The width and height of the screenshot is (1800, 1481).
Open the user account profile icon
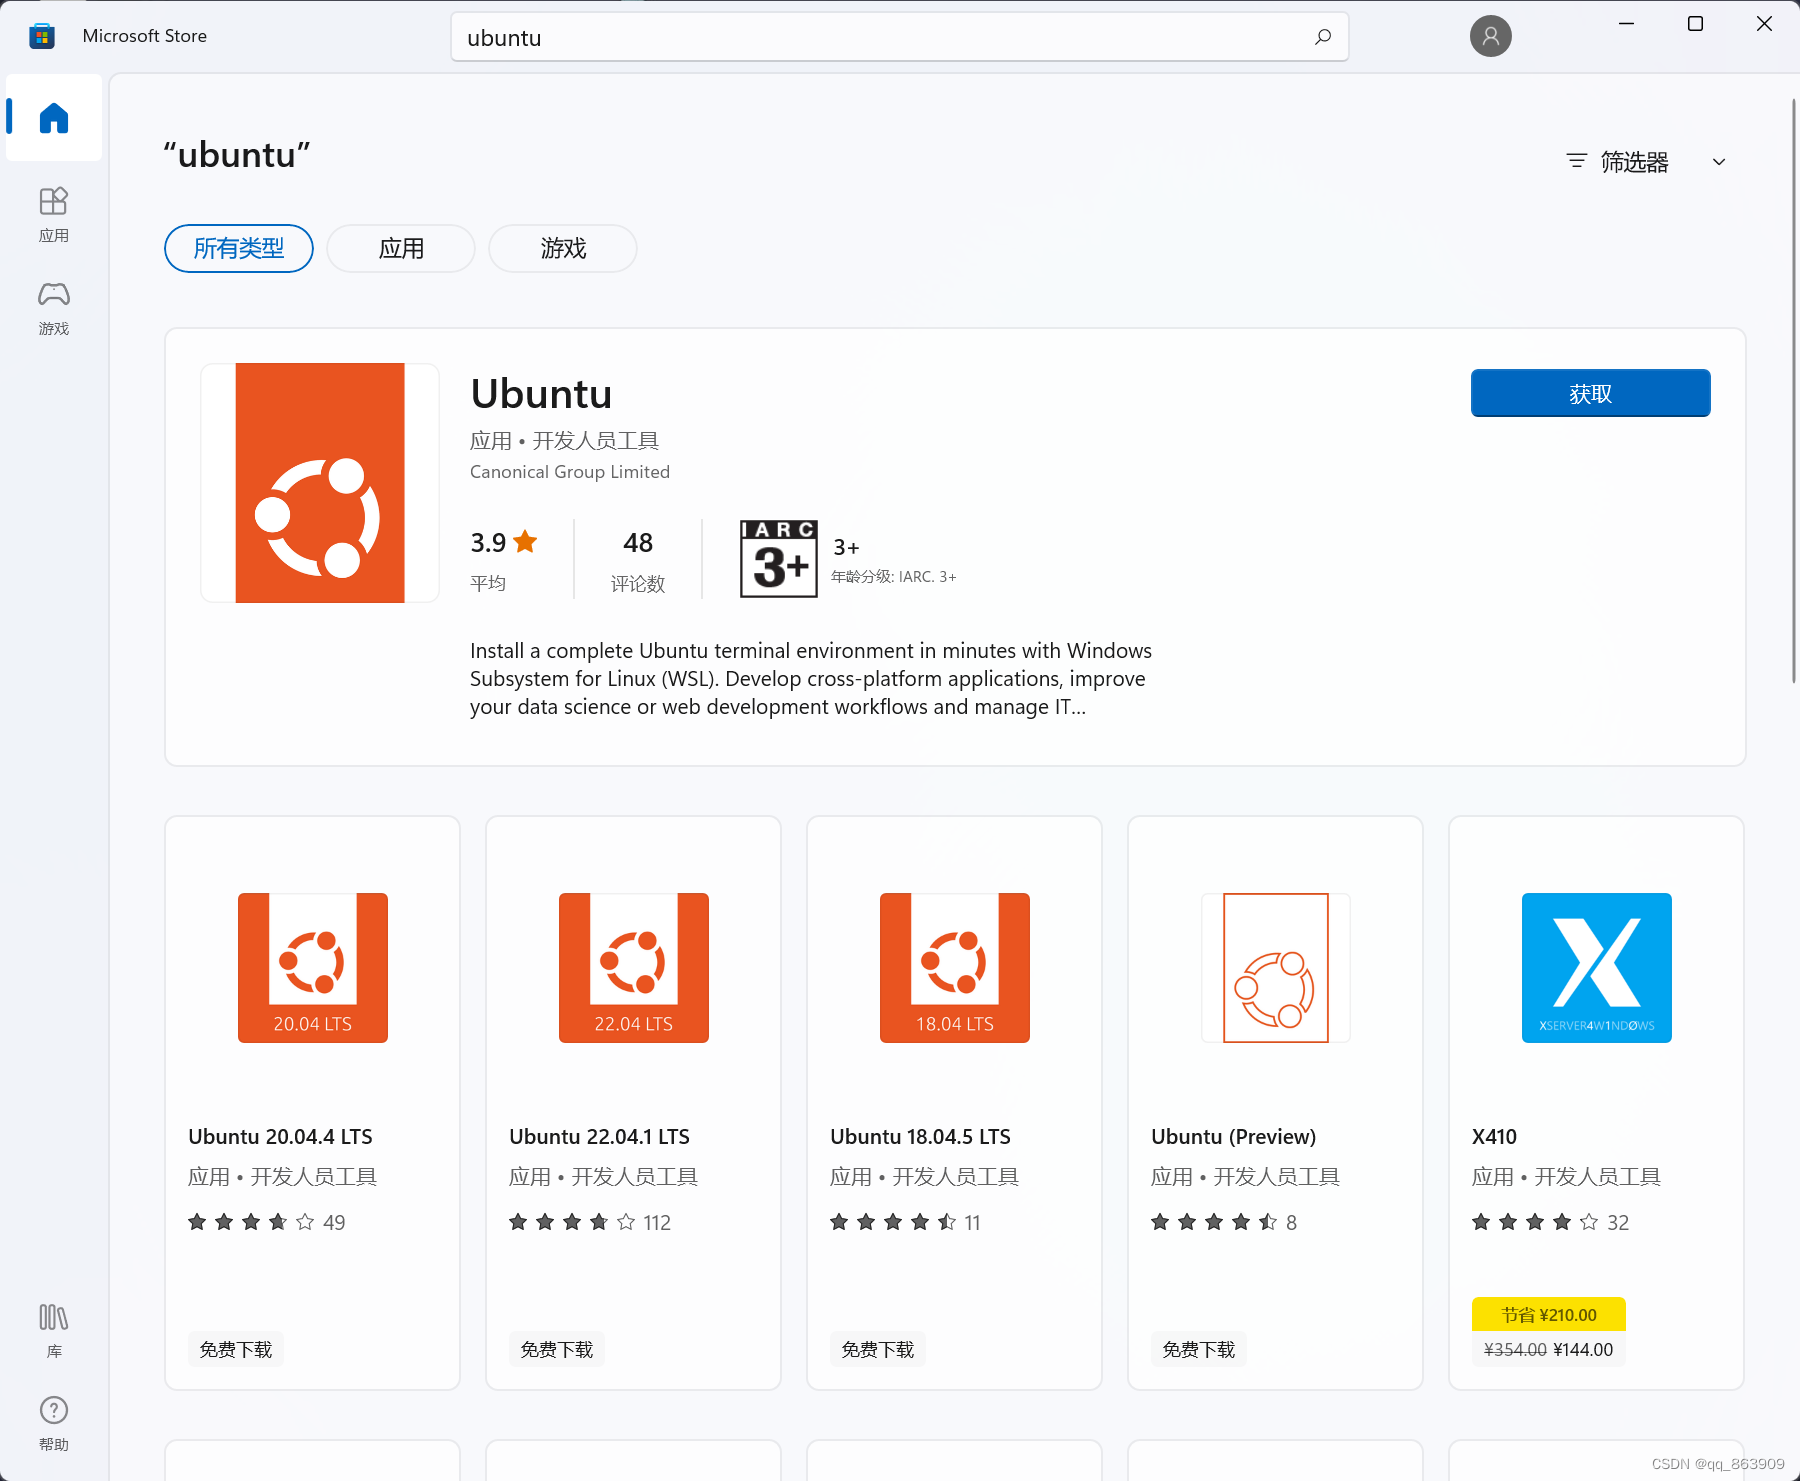point(1490,36)
